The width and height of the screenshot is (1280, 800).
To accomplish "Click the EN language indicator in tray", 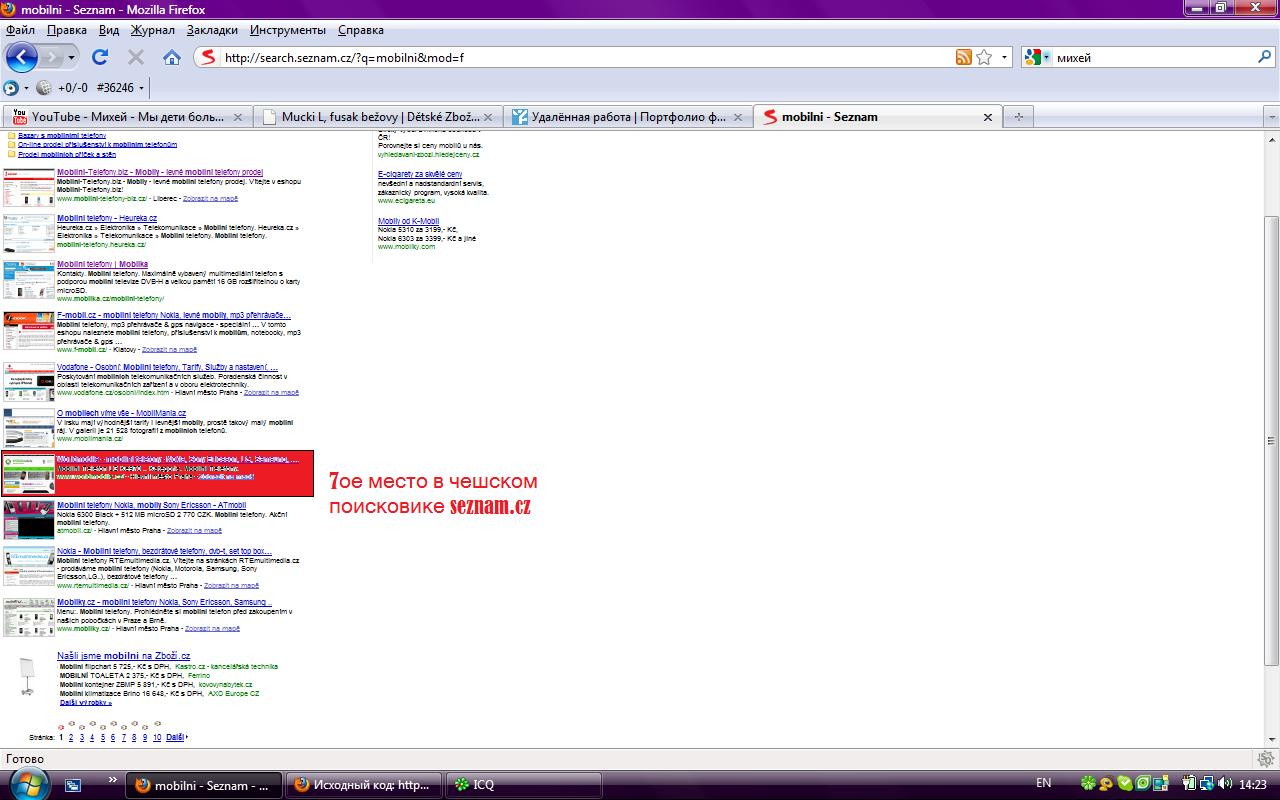I will 1043,783.
